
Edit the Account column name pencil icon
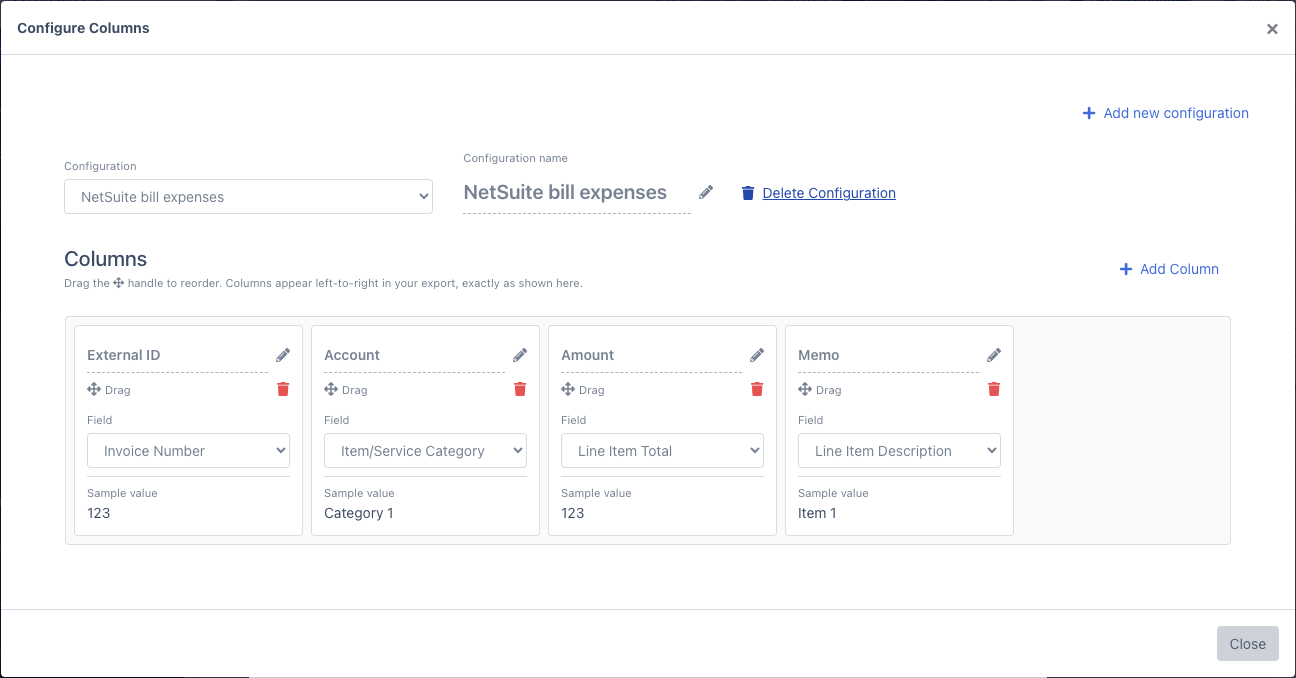(x=520, y=355)
